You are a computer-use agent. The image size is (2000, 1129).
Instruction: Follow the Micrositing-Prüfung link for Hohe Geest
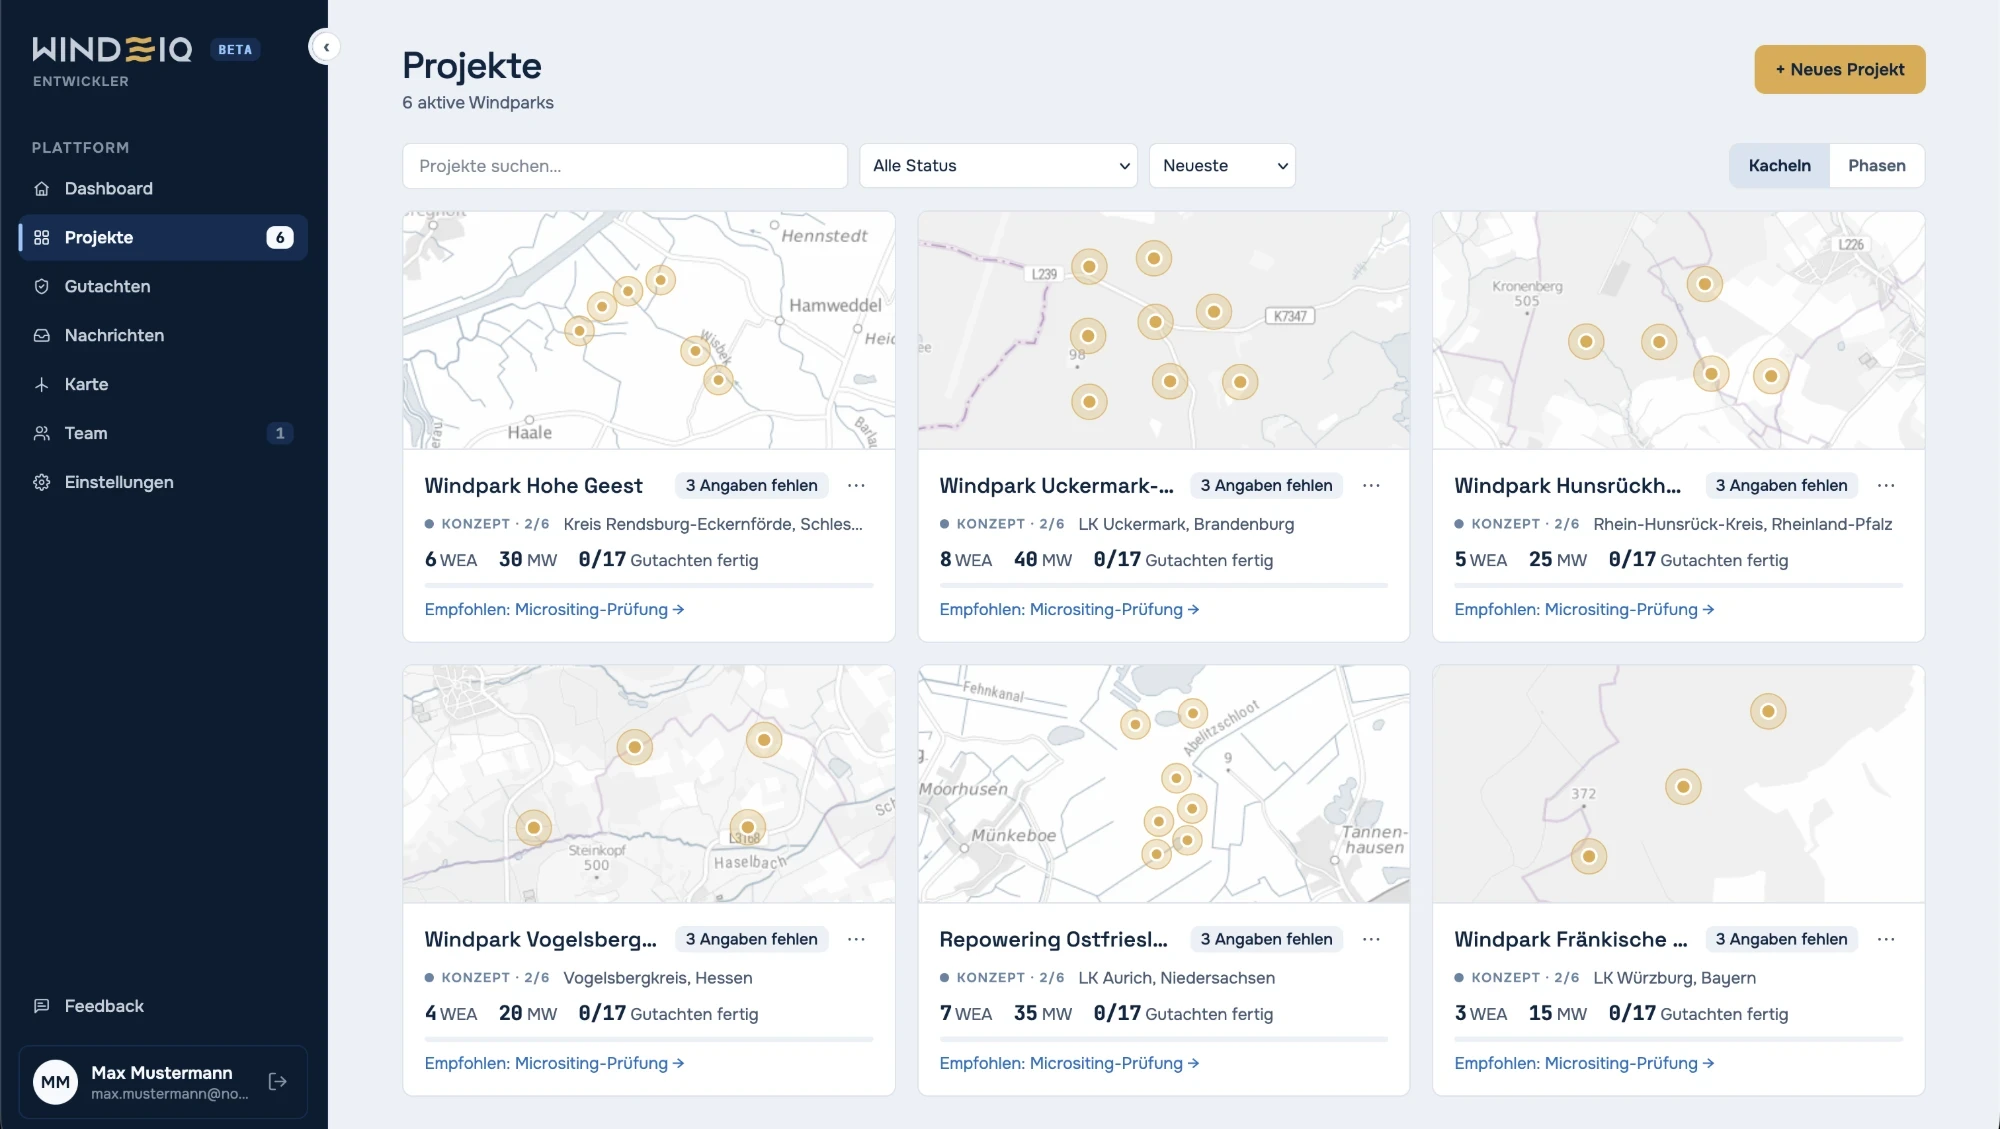tap(554, 610)
